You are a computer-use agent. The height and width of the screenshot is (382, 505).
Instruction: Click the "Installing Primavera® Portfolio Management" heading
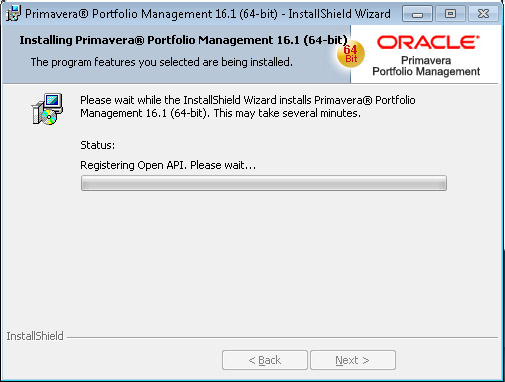coord(183,40)
